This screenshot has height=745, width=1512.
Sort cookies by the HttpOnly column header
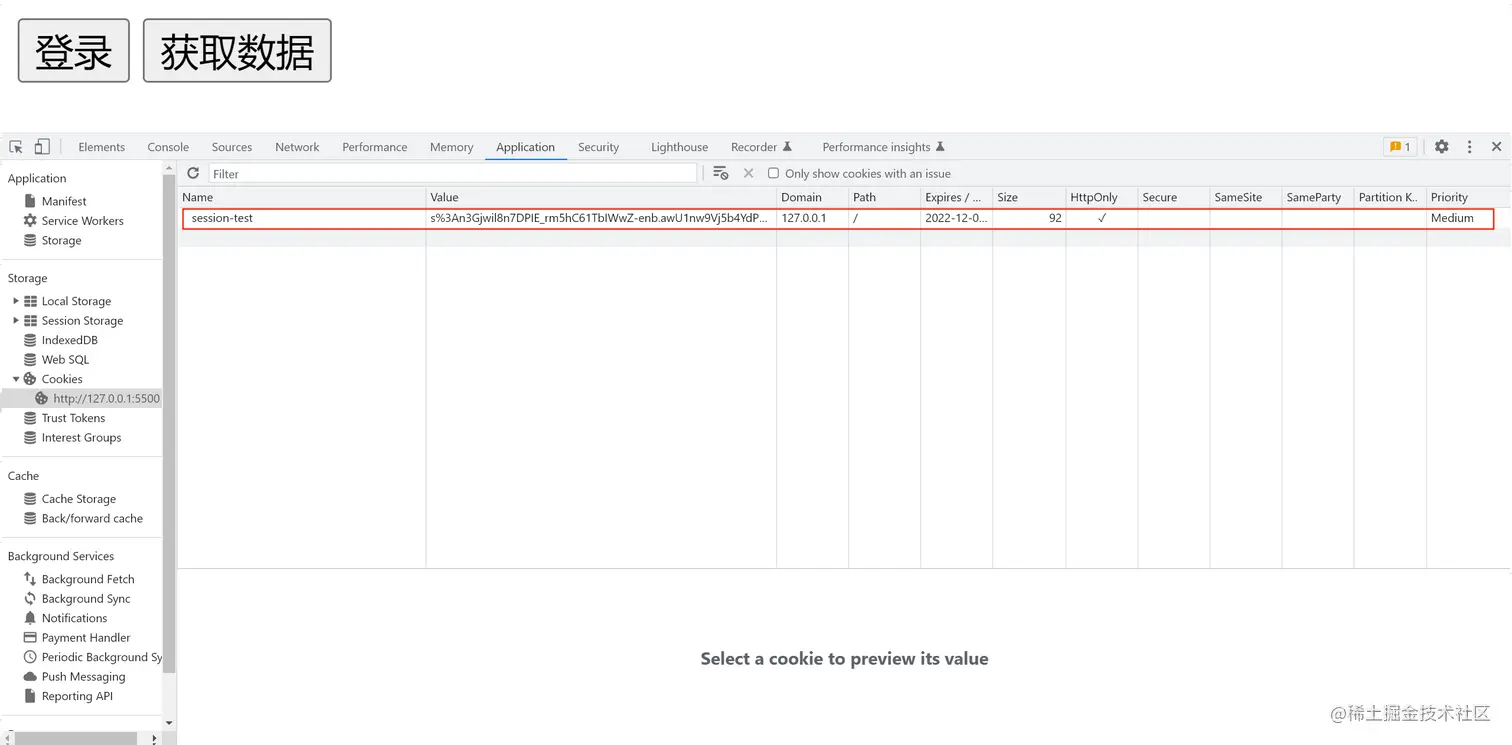1101,197
